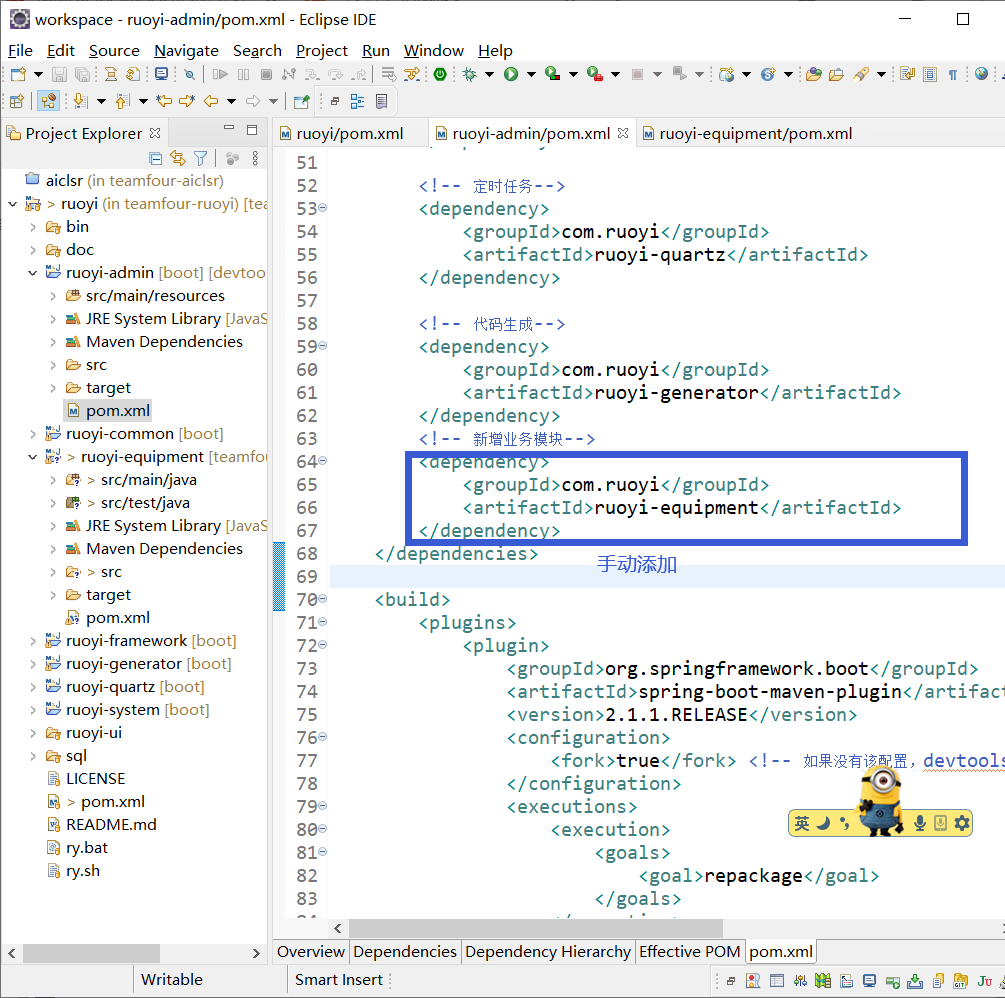Fold the dependency block at line 53
This screenshot has height=998, width=1005.
(322, 208)
